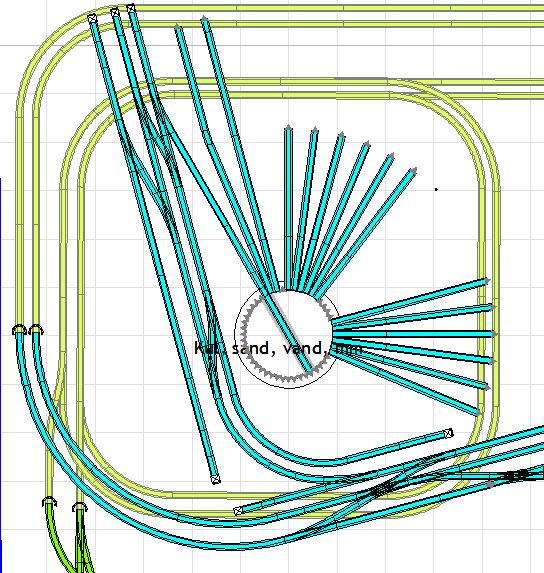Viewport: 544px width, 573px height.
Task: Select the buffer stop ending the long diagonal siding
Action: [x=216, y=479]
